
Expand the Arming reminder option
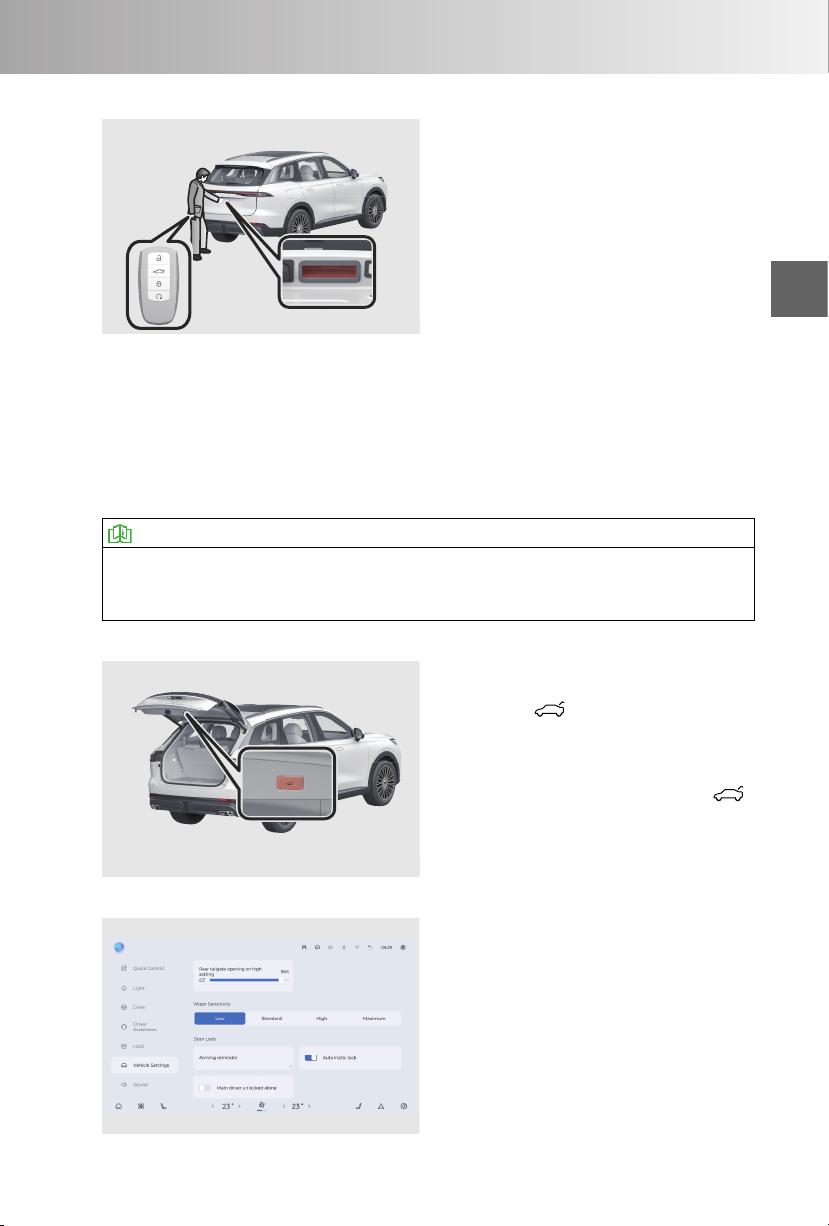[x=243, y=1058]
